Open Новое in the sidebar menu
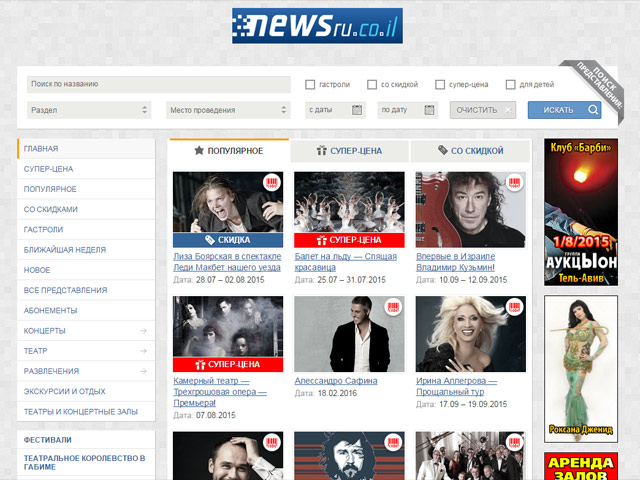The height and width of the screenshot is (480, 640). 86,270
